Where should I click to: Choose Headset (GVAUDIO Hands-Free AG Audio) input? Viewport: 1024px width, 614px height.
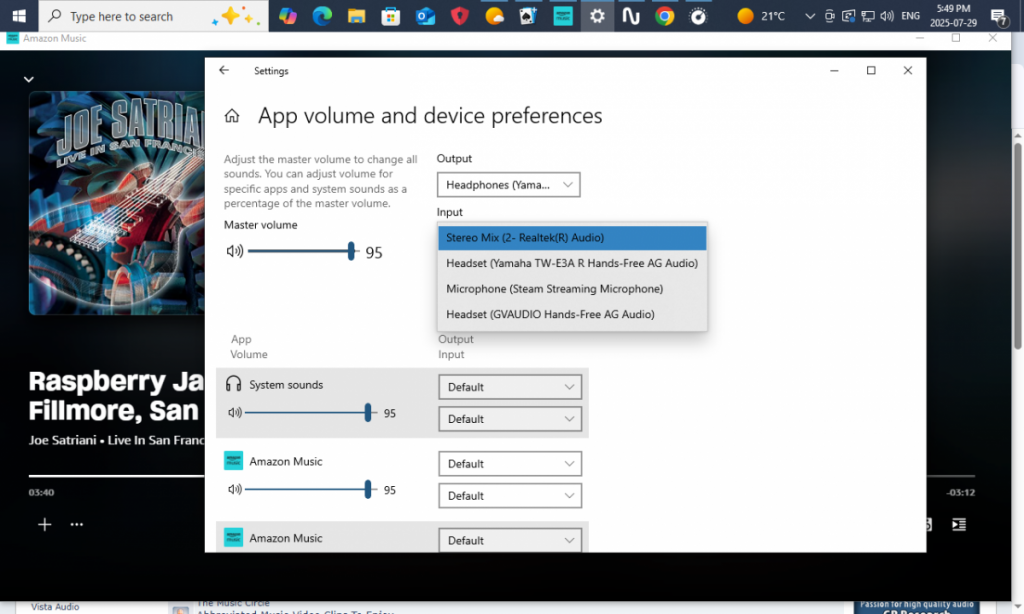point(572,314)
